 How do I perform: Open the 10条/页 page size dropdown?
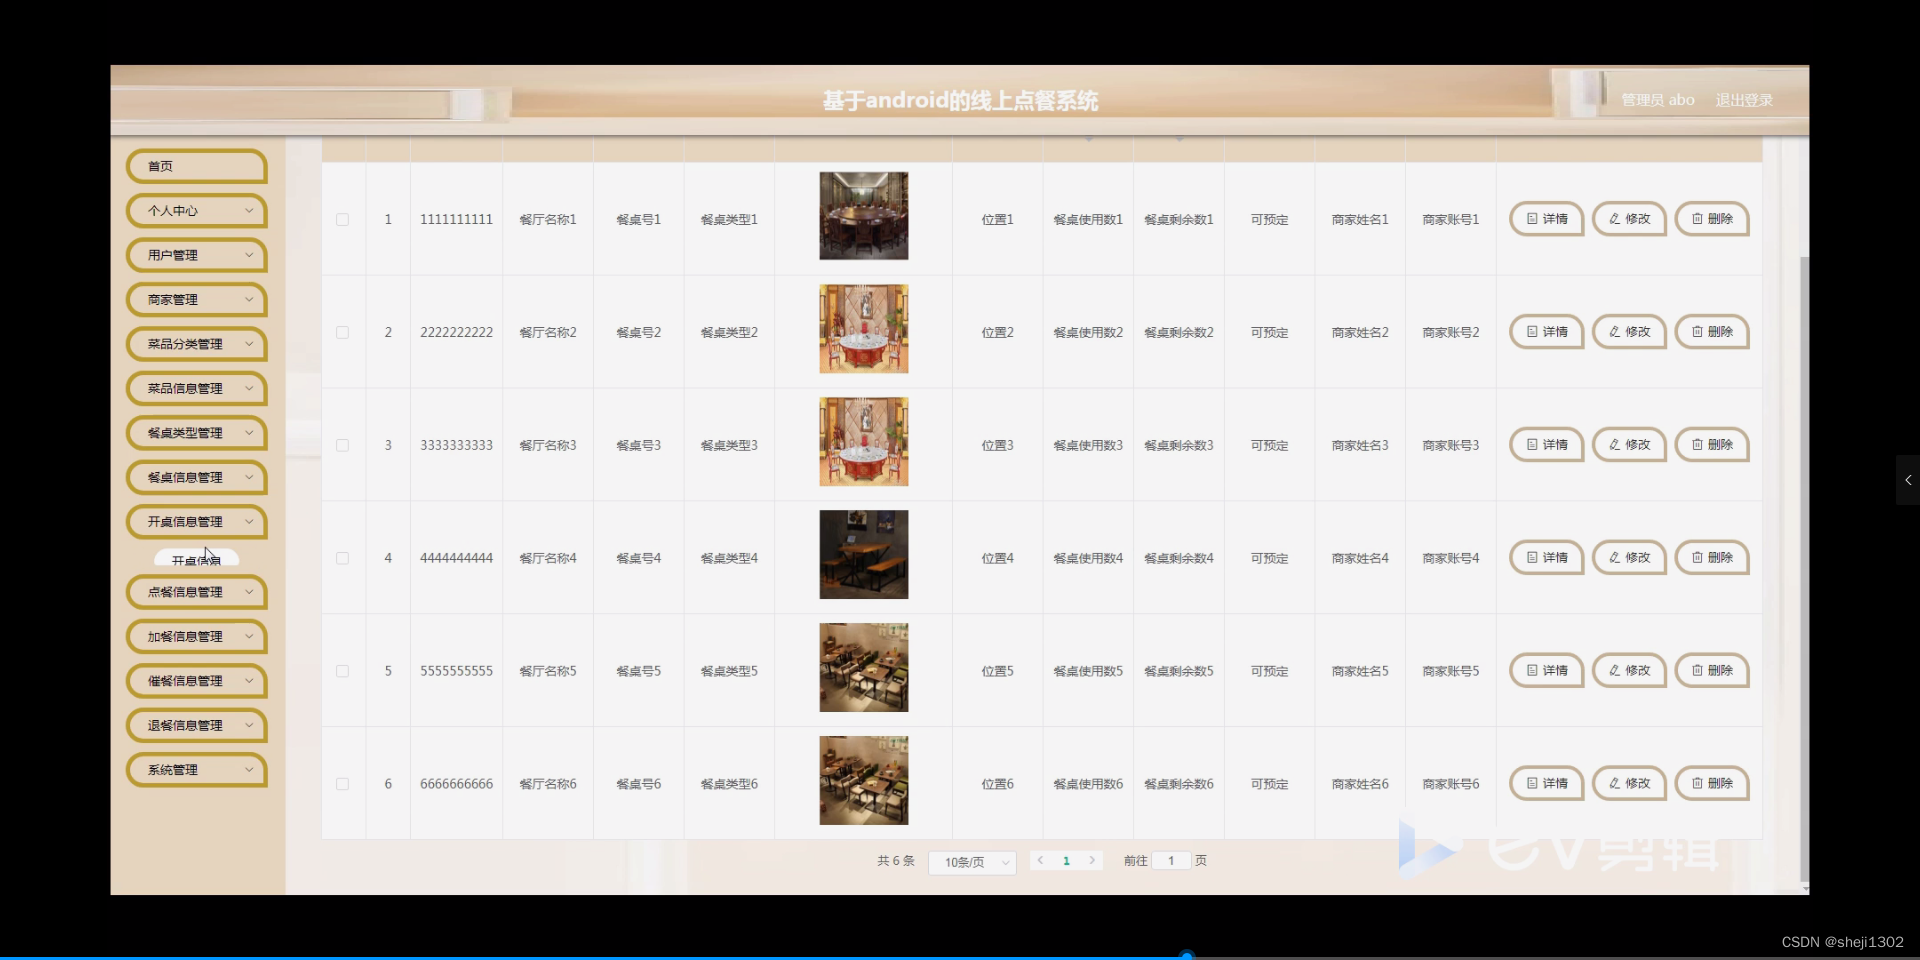coord(971,862)
